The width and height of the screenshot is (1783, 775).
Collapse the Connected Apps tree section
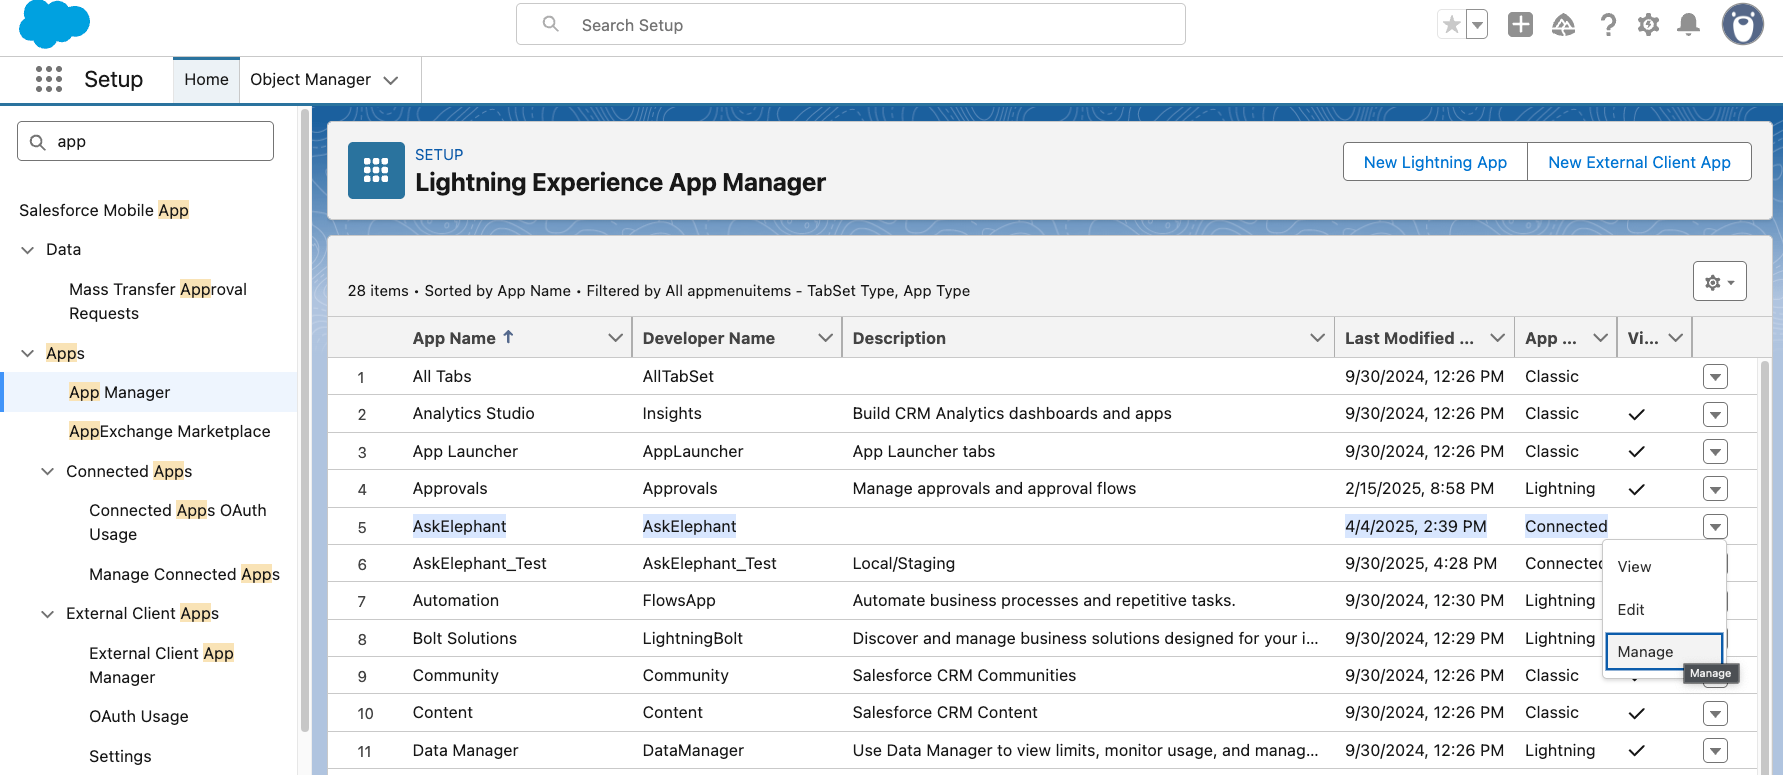47,472
